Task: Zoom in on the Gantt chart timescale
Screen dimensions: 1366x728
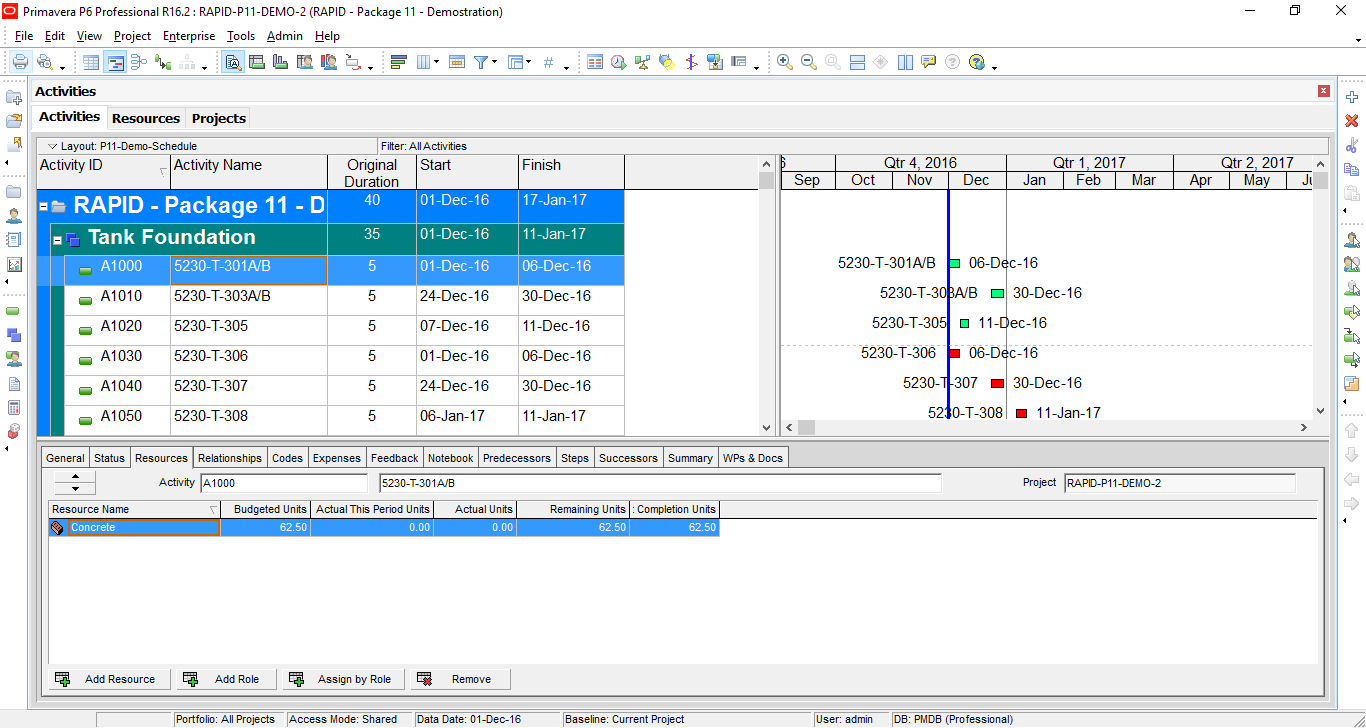Action: pyautogui.click(x=784, y=62)
